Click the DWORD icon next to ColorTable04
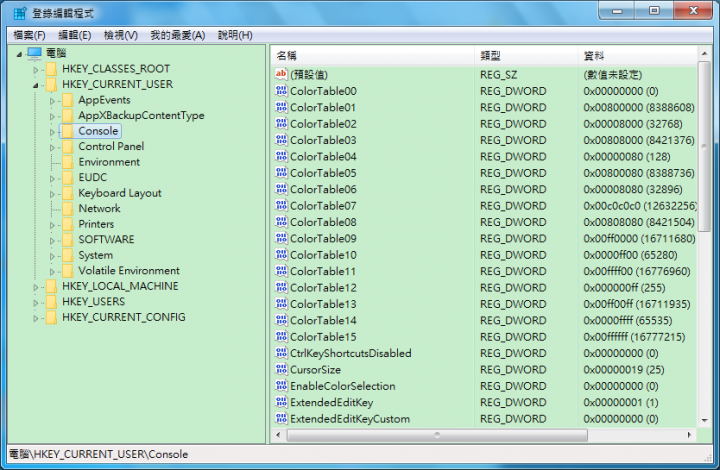 (281, 156)
